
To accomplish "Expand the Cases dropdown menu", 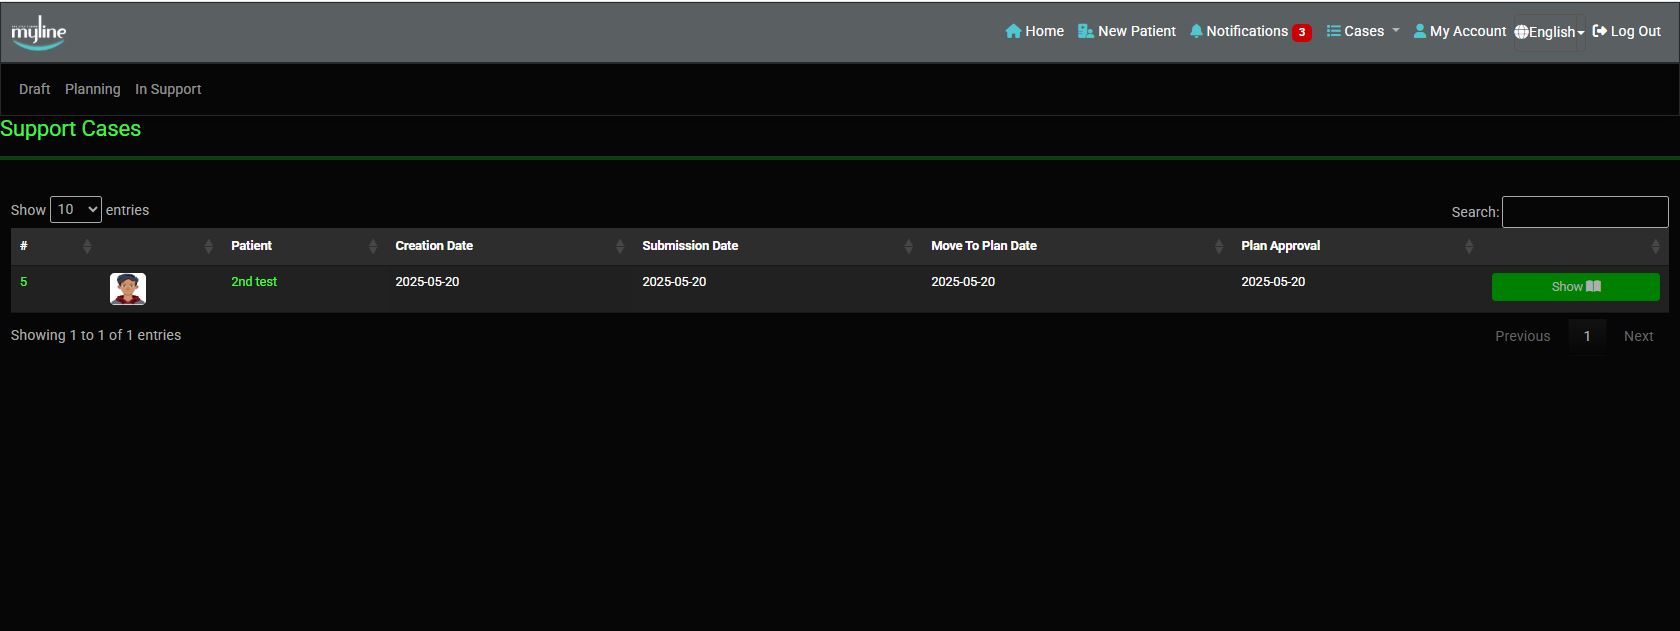I will point(1363,31).
